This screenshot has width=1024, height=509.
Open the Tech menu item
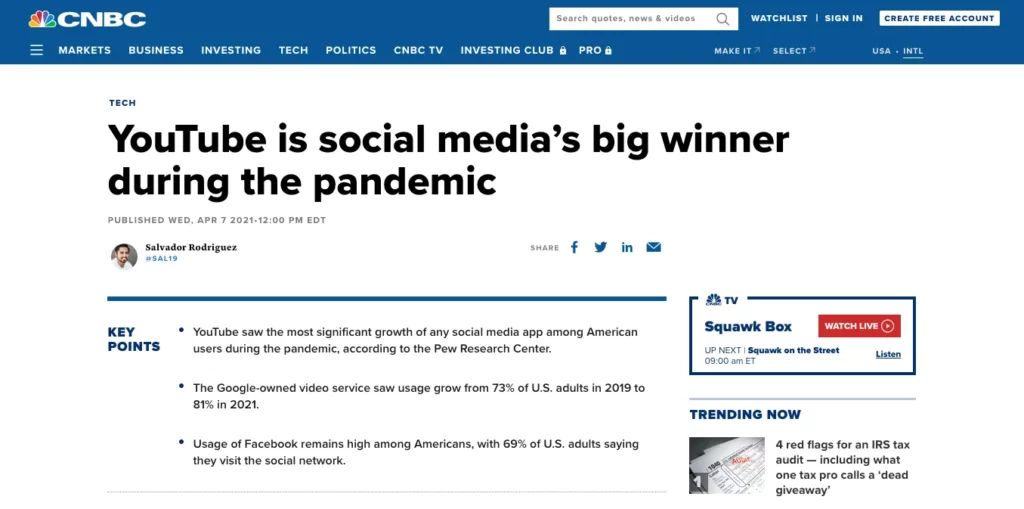coord(293,50)
